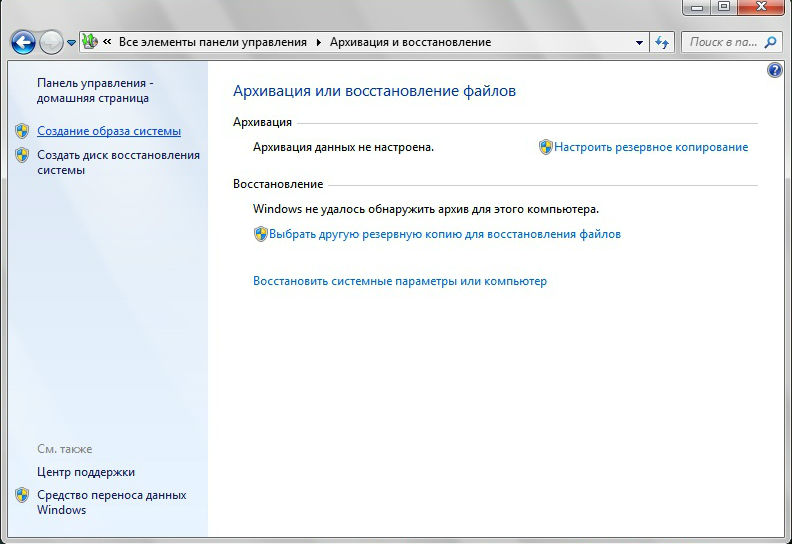792x544 pixels.
Task: Open 'Центр поддержки' in See also section
Action: tap(86, 472)
